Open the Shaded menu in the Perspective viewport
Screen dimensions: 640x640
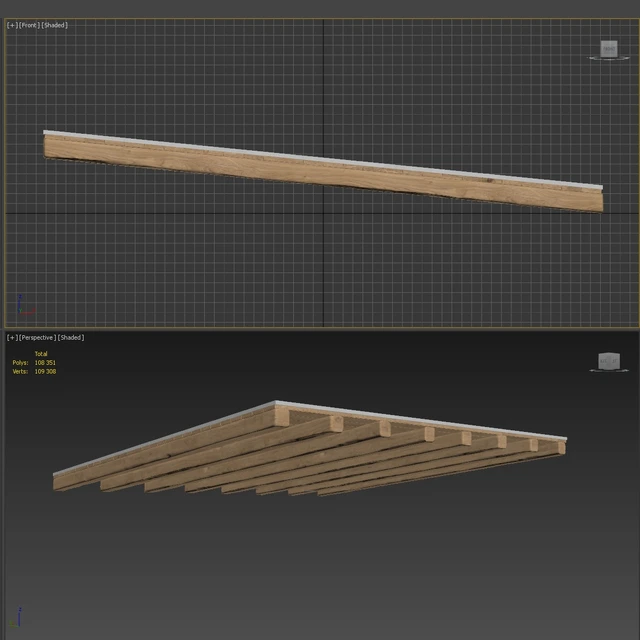pyautogui.click(x=71, y=338)
